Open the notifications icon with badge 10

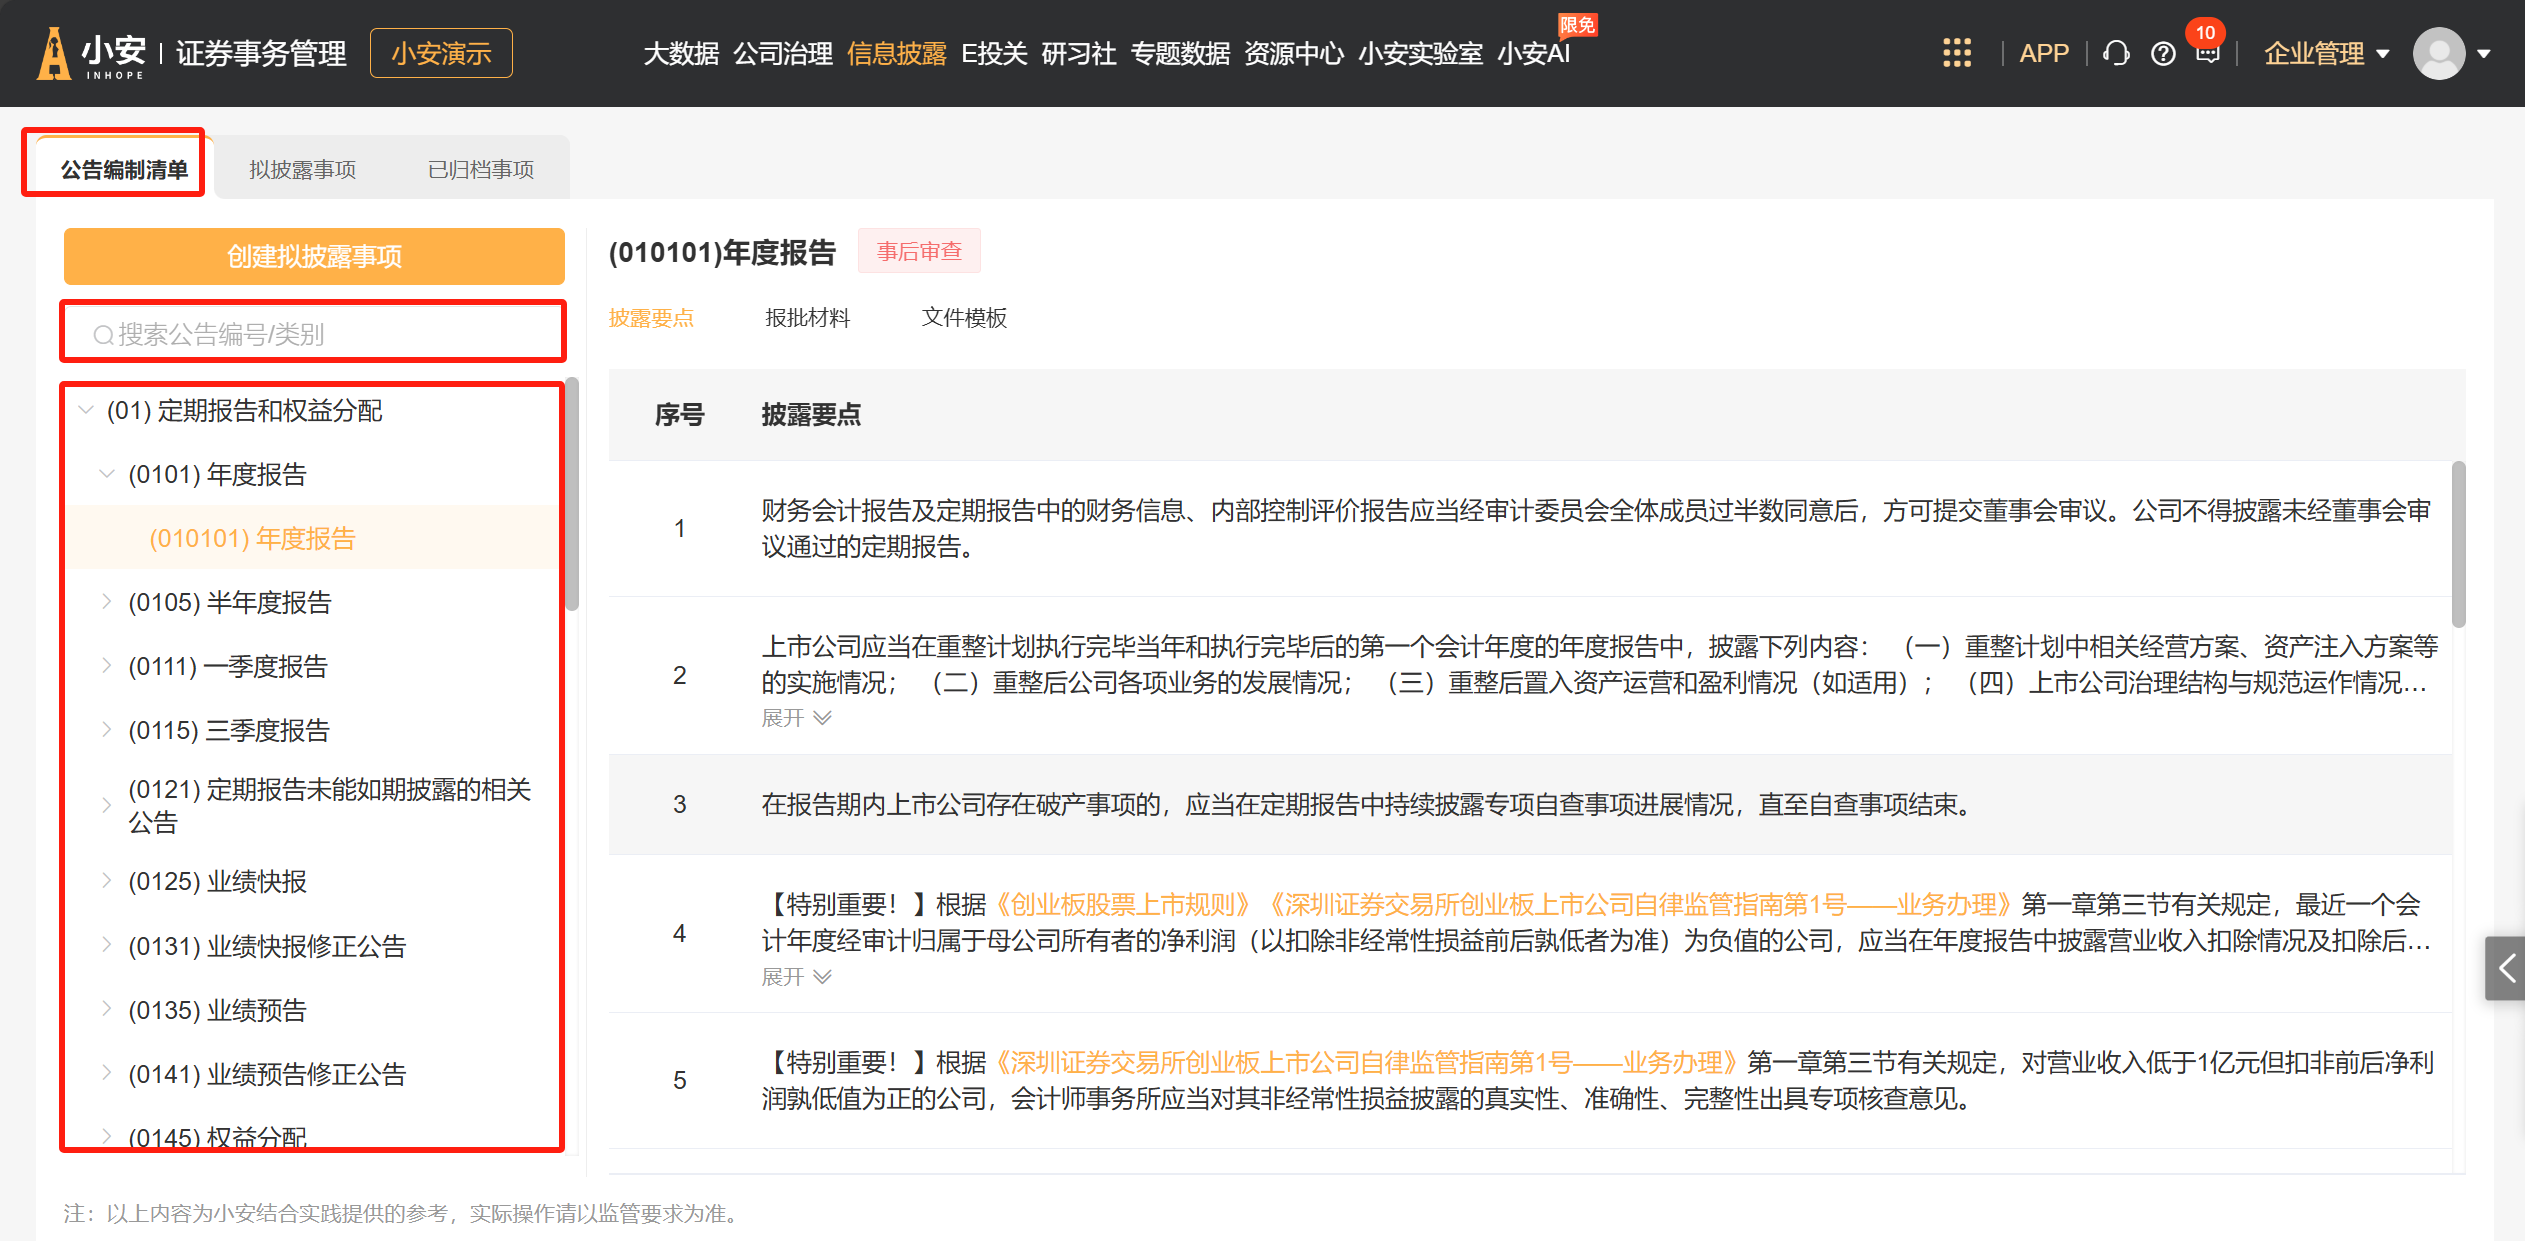click(x=2207, y=53)
